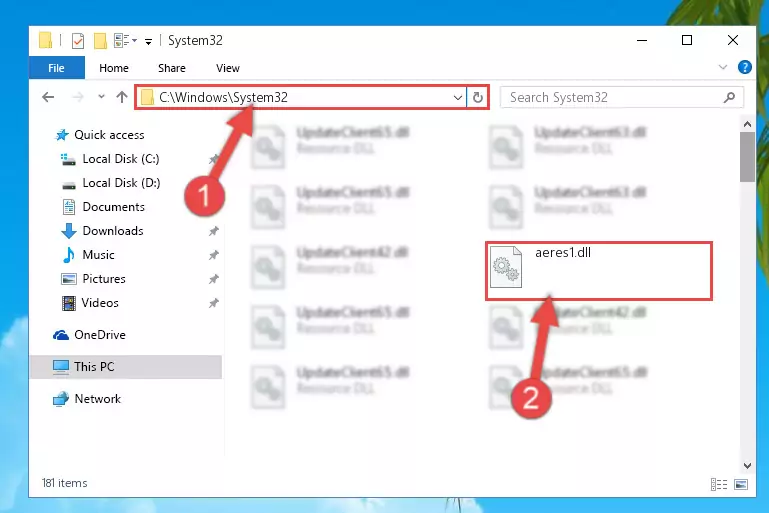Image resolution: width=769 pixels, height=513 pixels.
Task: Click the C:\Windows\System32 address bar
Action: coord(300,97)
